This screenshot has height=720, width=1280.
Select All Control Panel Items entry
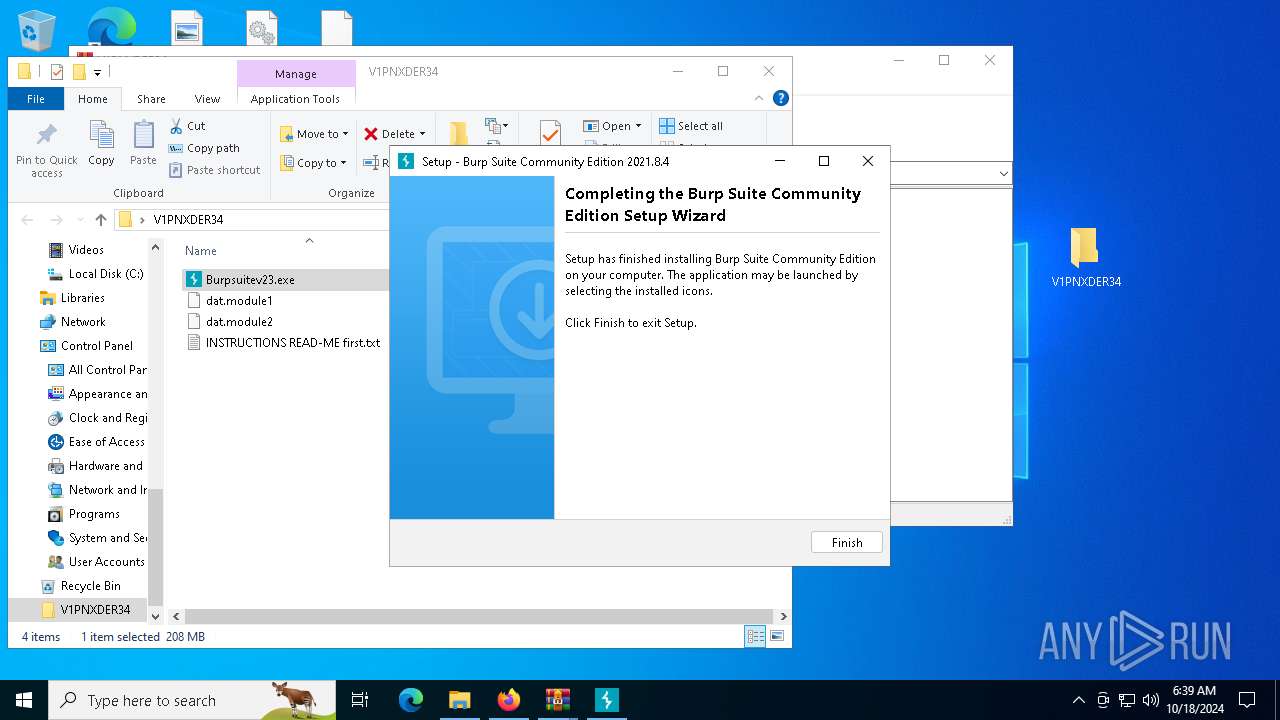[98, 370]
